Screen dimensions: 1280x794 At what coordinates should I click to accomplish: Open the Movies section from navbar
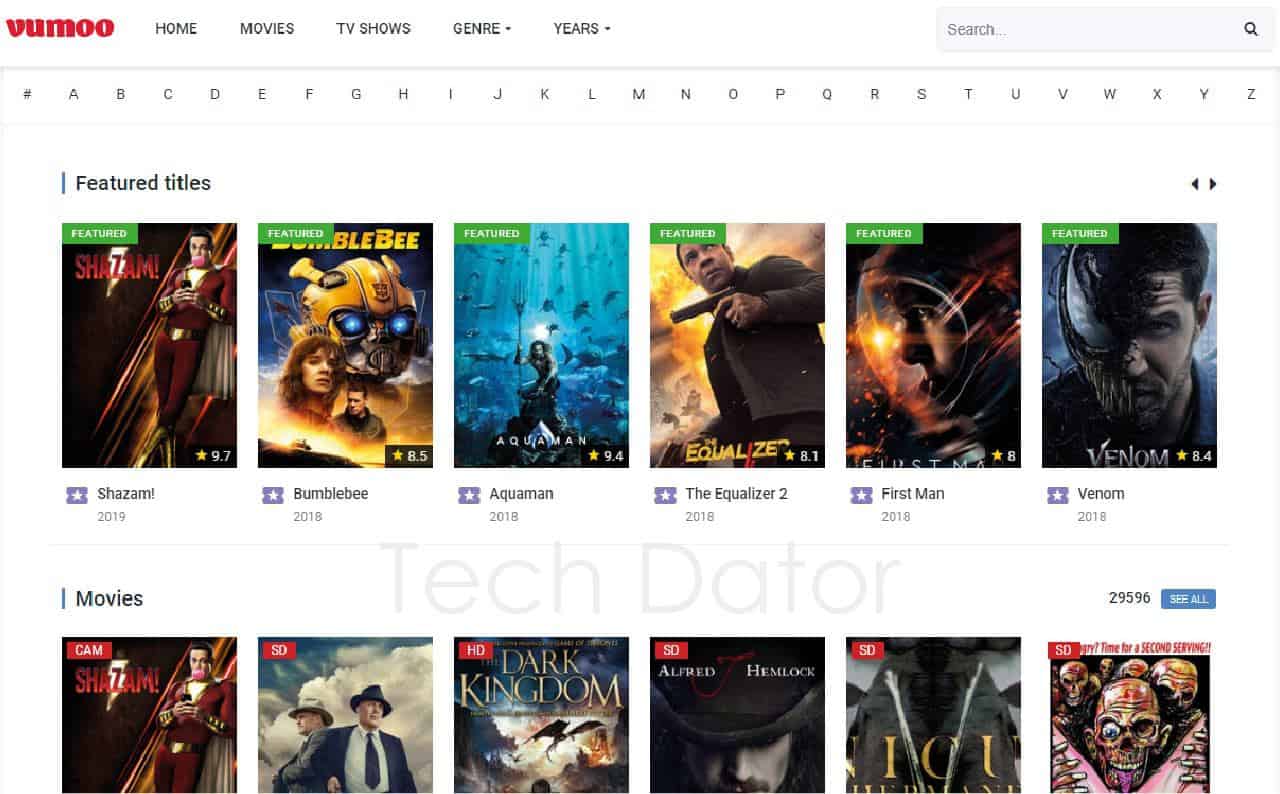click(x=267, y=29)
